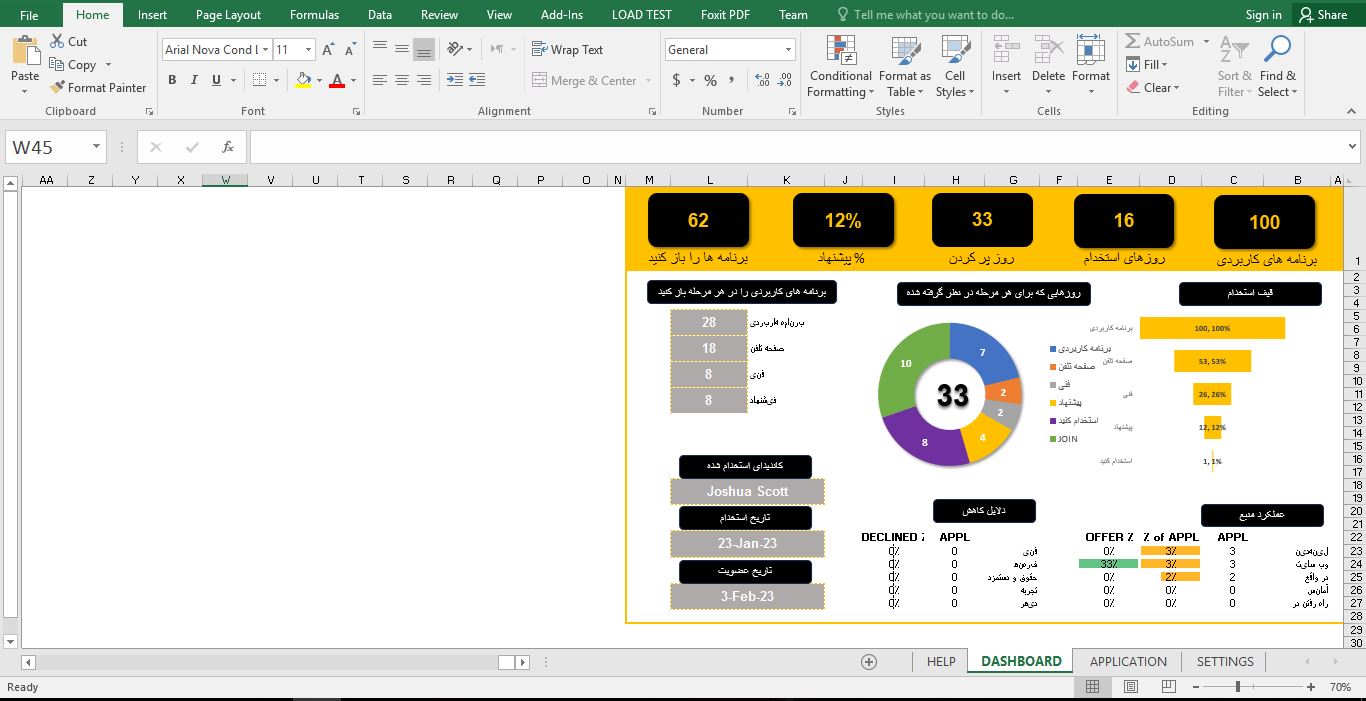Switch to the APPLICATION sheet tab
The height and width of the screenshot is (701, 1366).
(x=1128, y=661)
